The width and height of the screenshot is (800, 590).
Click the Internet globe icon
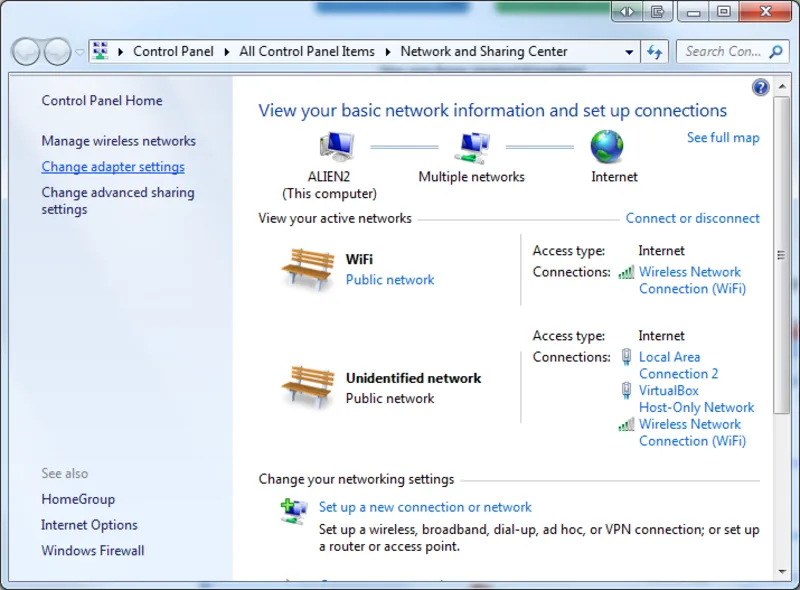(607, 146)
